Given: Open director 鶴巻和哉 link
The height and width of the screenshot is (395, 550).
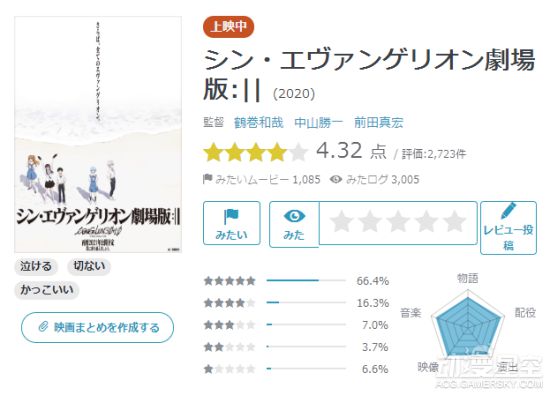Looking at the screenshot, I should point(259,122).
